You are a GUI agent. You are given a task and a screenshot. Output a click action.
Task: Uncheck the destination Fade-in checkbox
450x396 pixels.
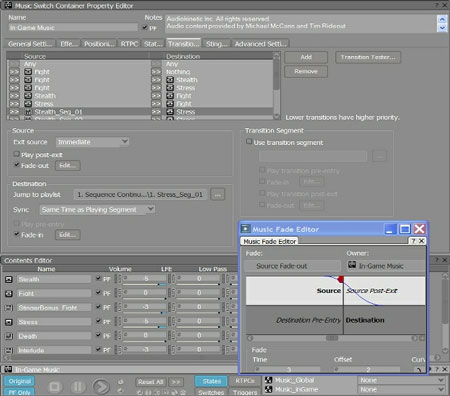pos(16,234)
